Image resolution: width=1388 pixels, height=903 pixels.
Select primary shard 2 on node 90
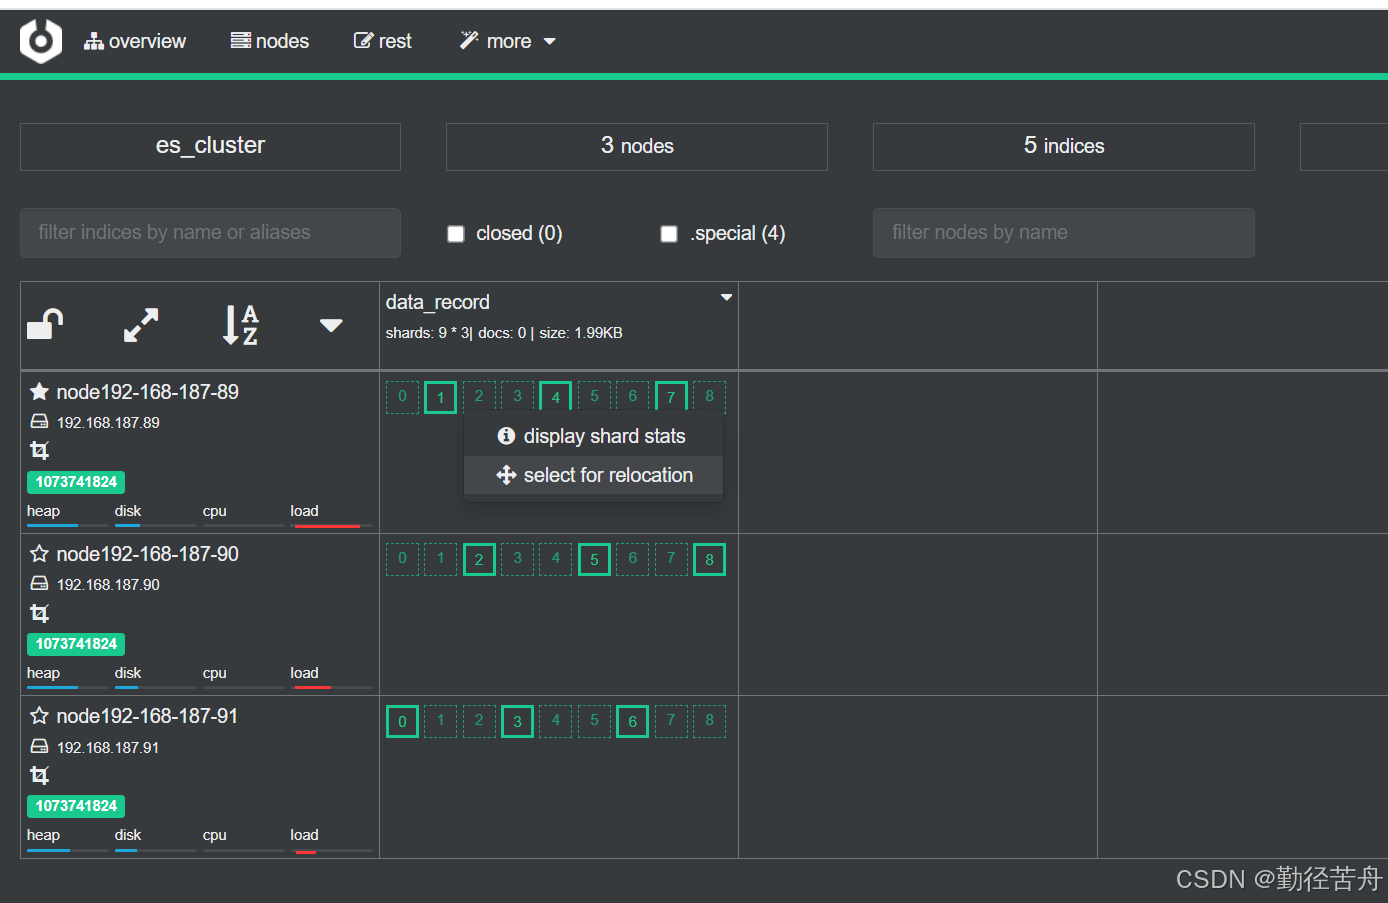479,559
